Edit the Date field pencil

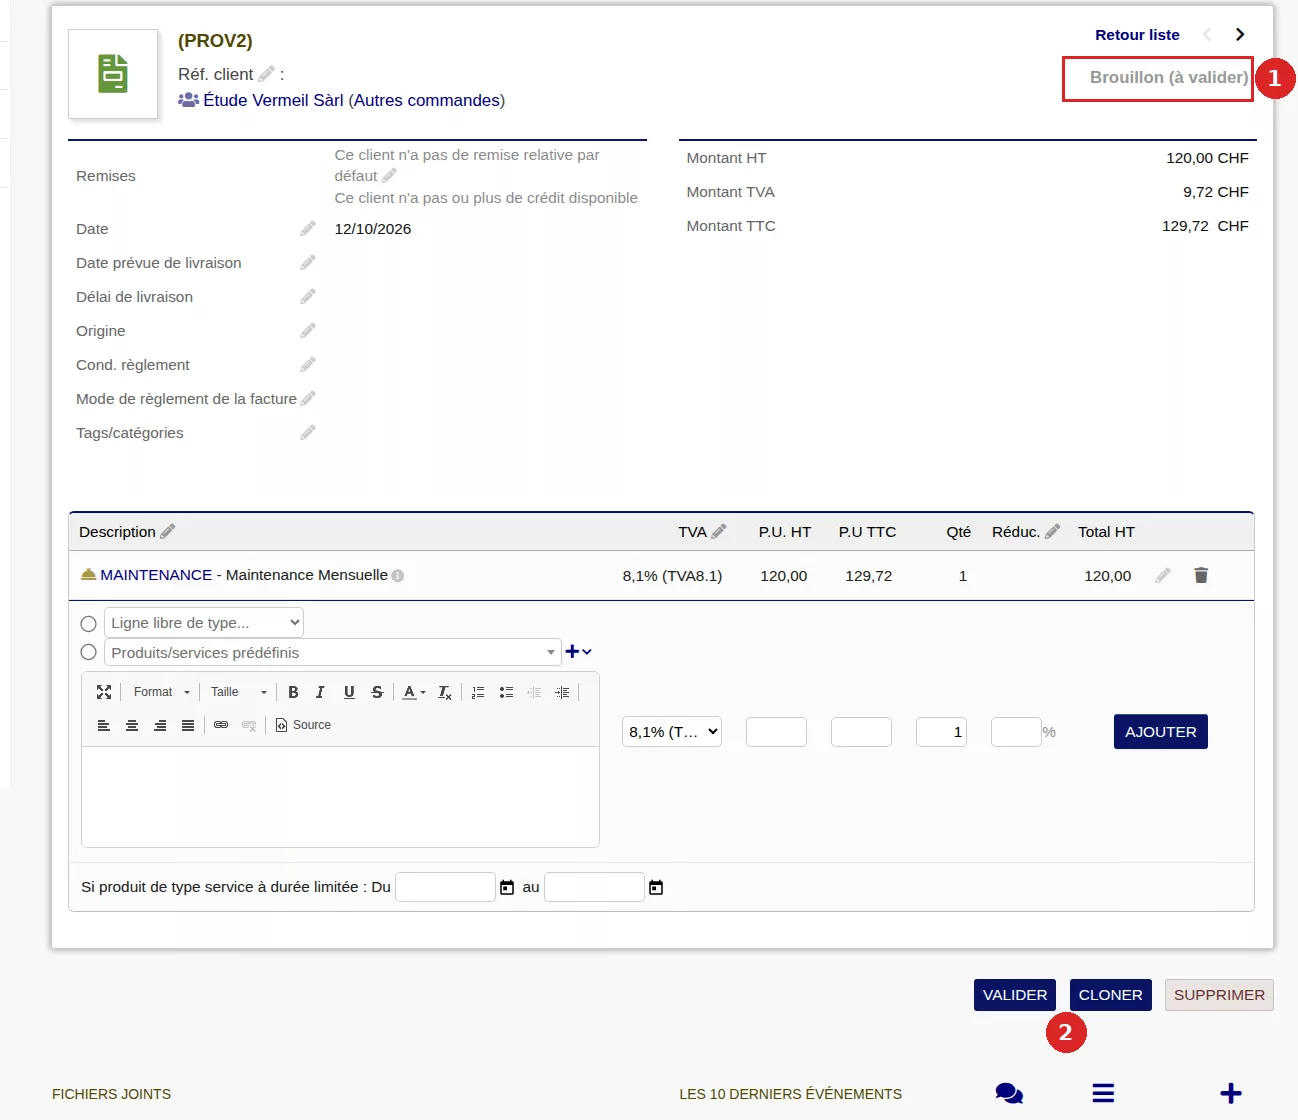pos(308,229)
